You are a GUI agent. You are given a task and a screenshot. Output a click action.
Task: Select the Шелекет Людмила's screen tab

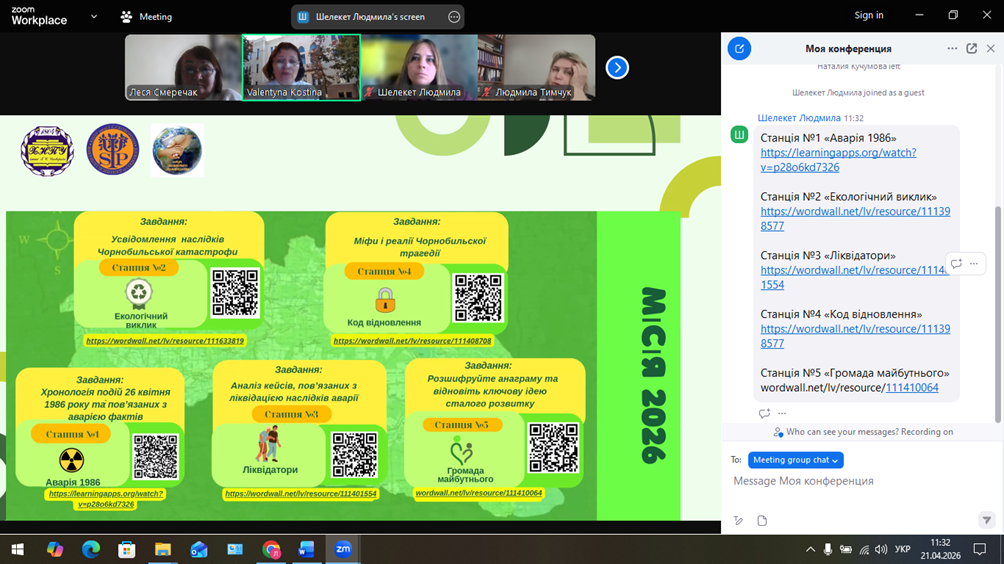pyautogui.click(x=368, y=17)
